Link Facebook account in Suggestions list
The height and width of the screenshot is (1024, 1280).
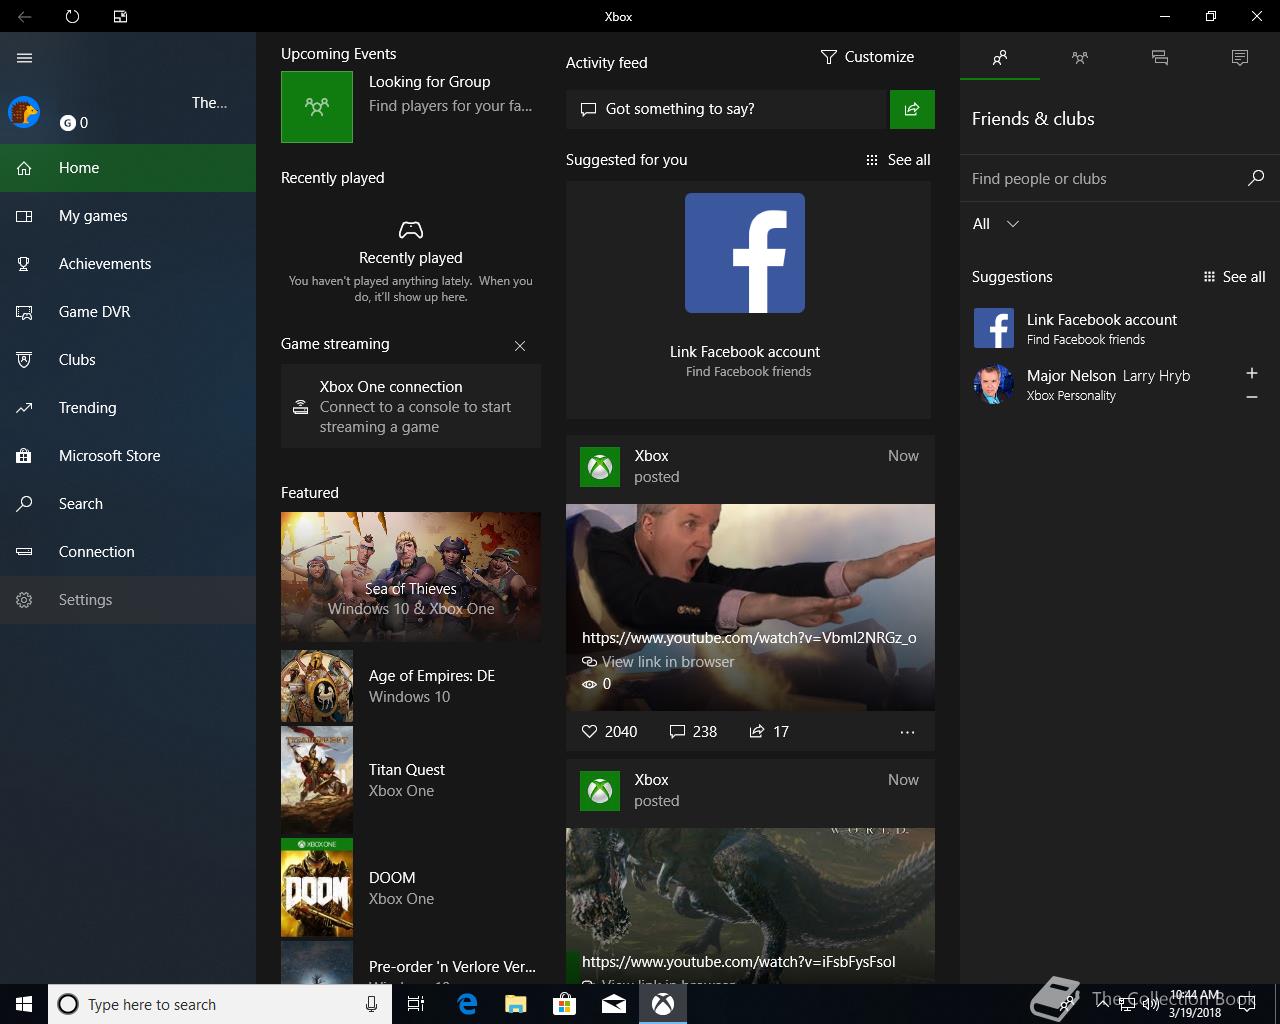[x=1120, y=328]
